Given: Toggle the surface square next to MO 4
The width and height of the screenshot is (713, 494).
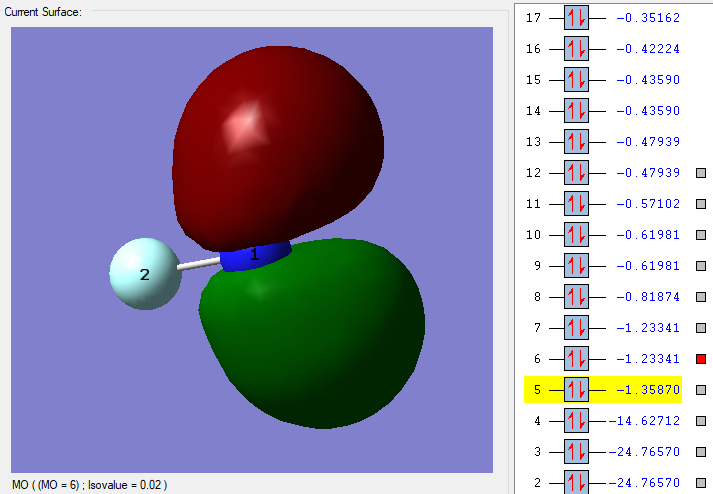Looking at the screenshot, I should pos(701,421).
